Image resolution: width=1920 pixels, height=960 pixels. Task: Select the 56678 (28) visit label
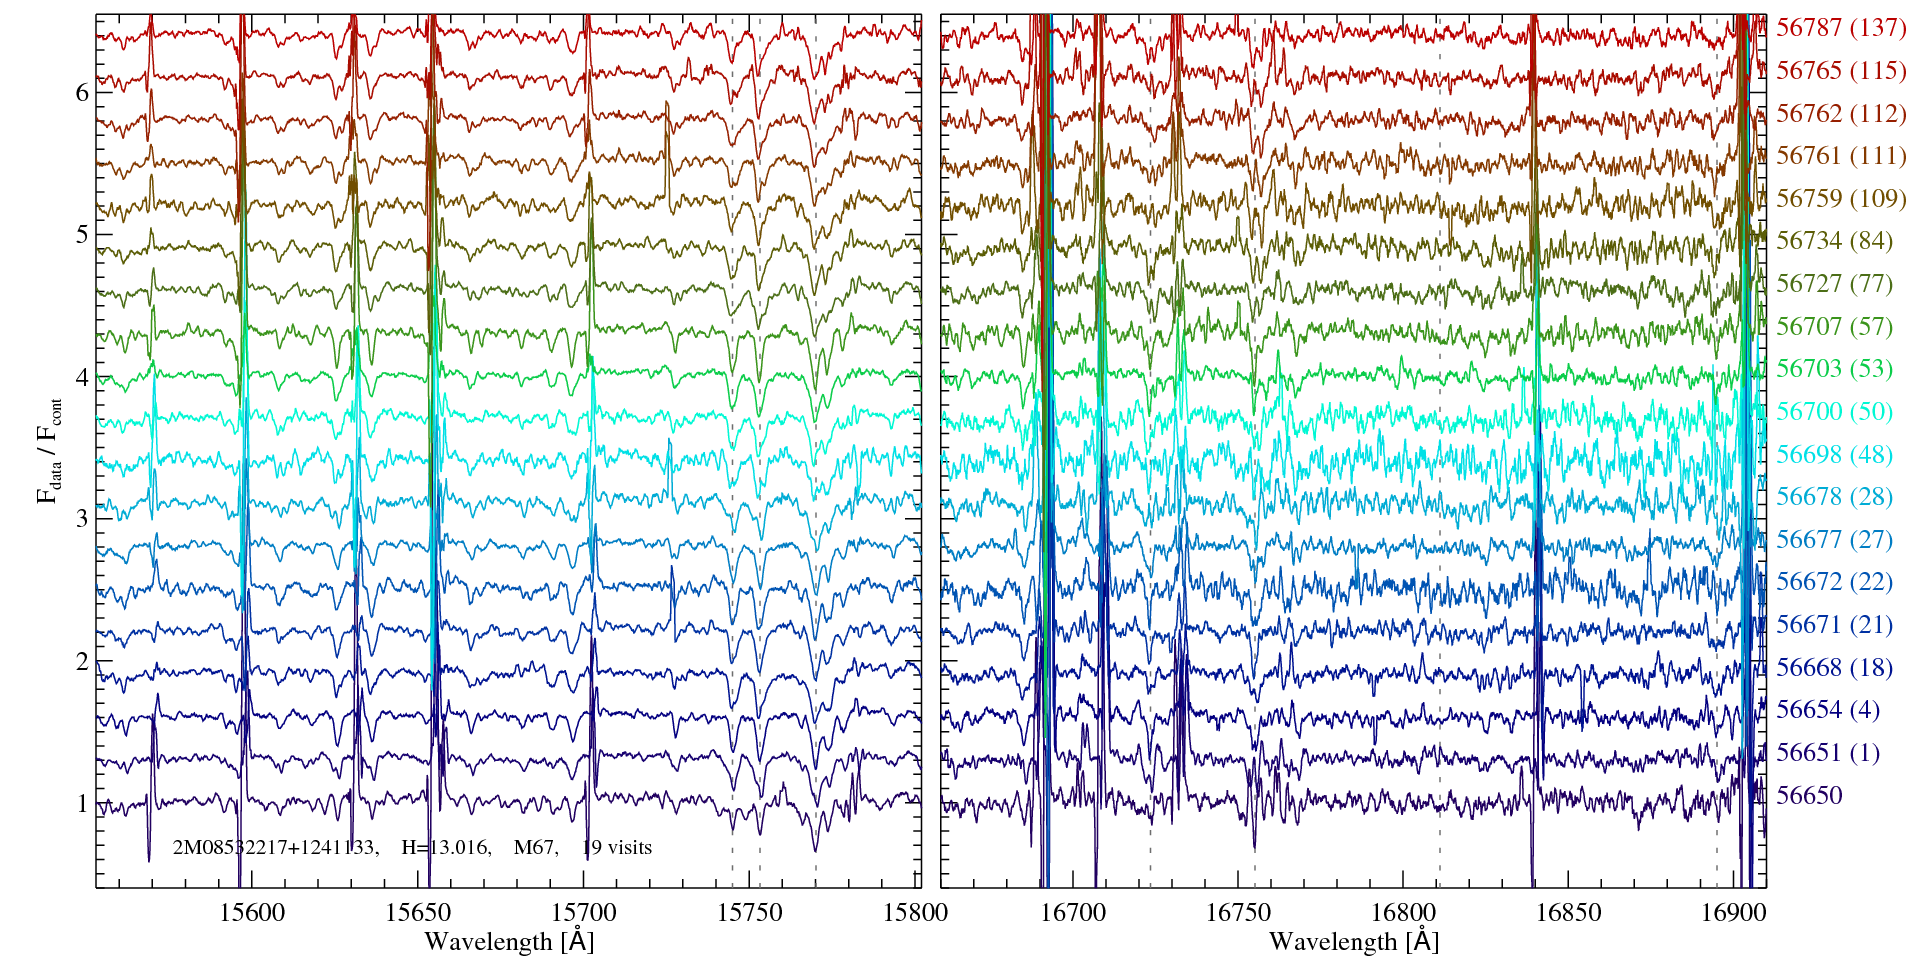[1834, 497]
